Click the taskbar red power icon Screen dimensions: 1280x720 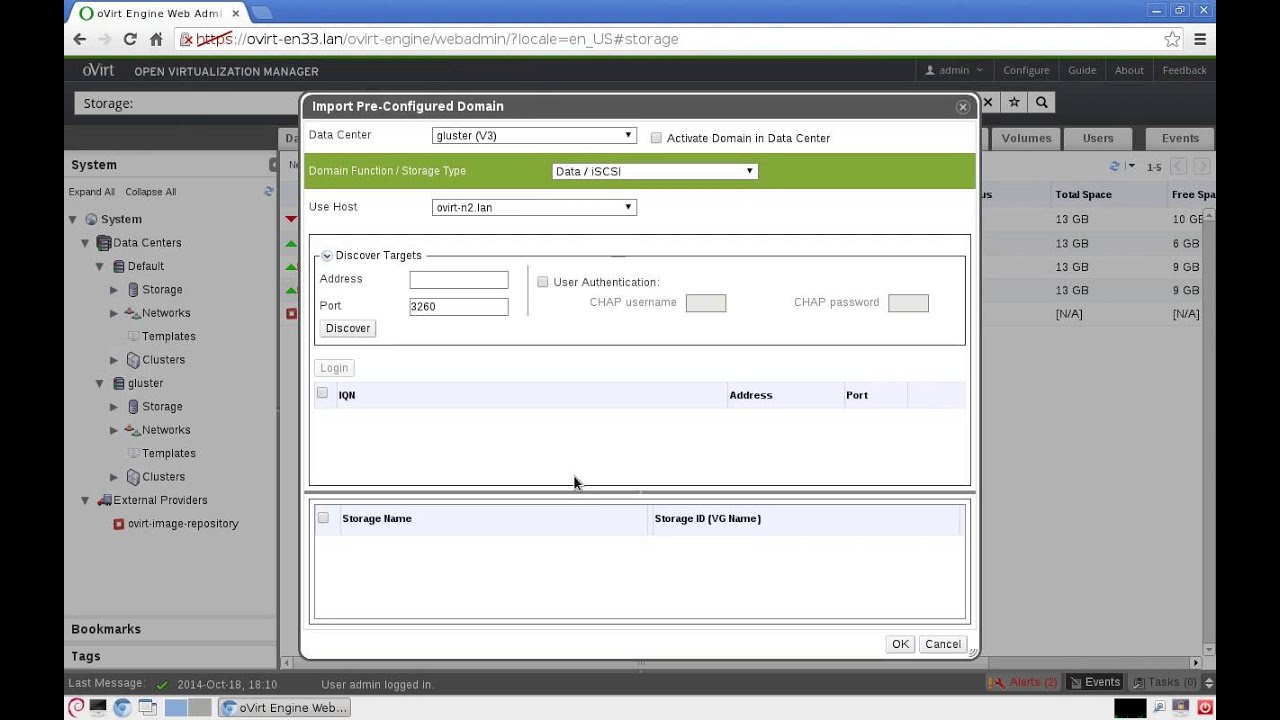(1205, 707)
